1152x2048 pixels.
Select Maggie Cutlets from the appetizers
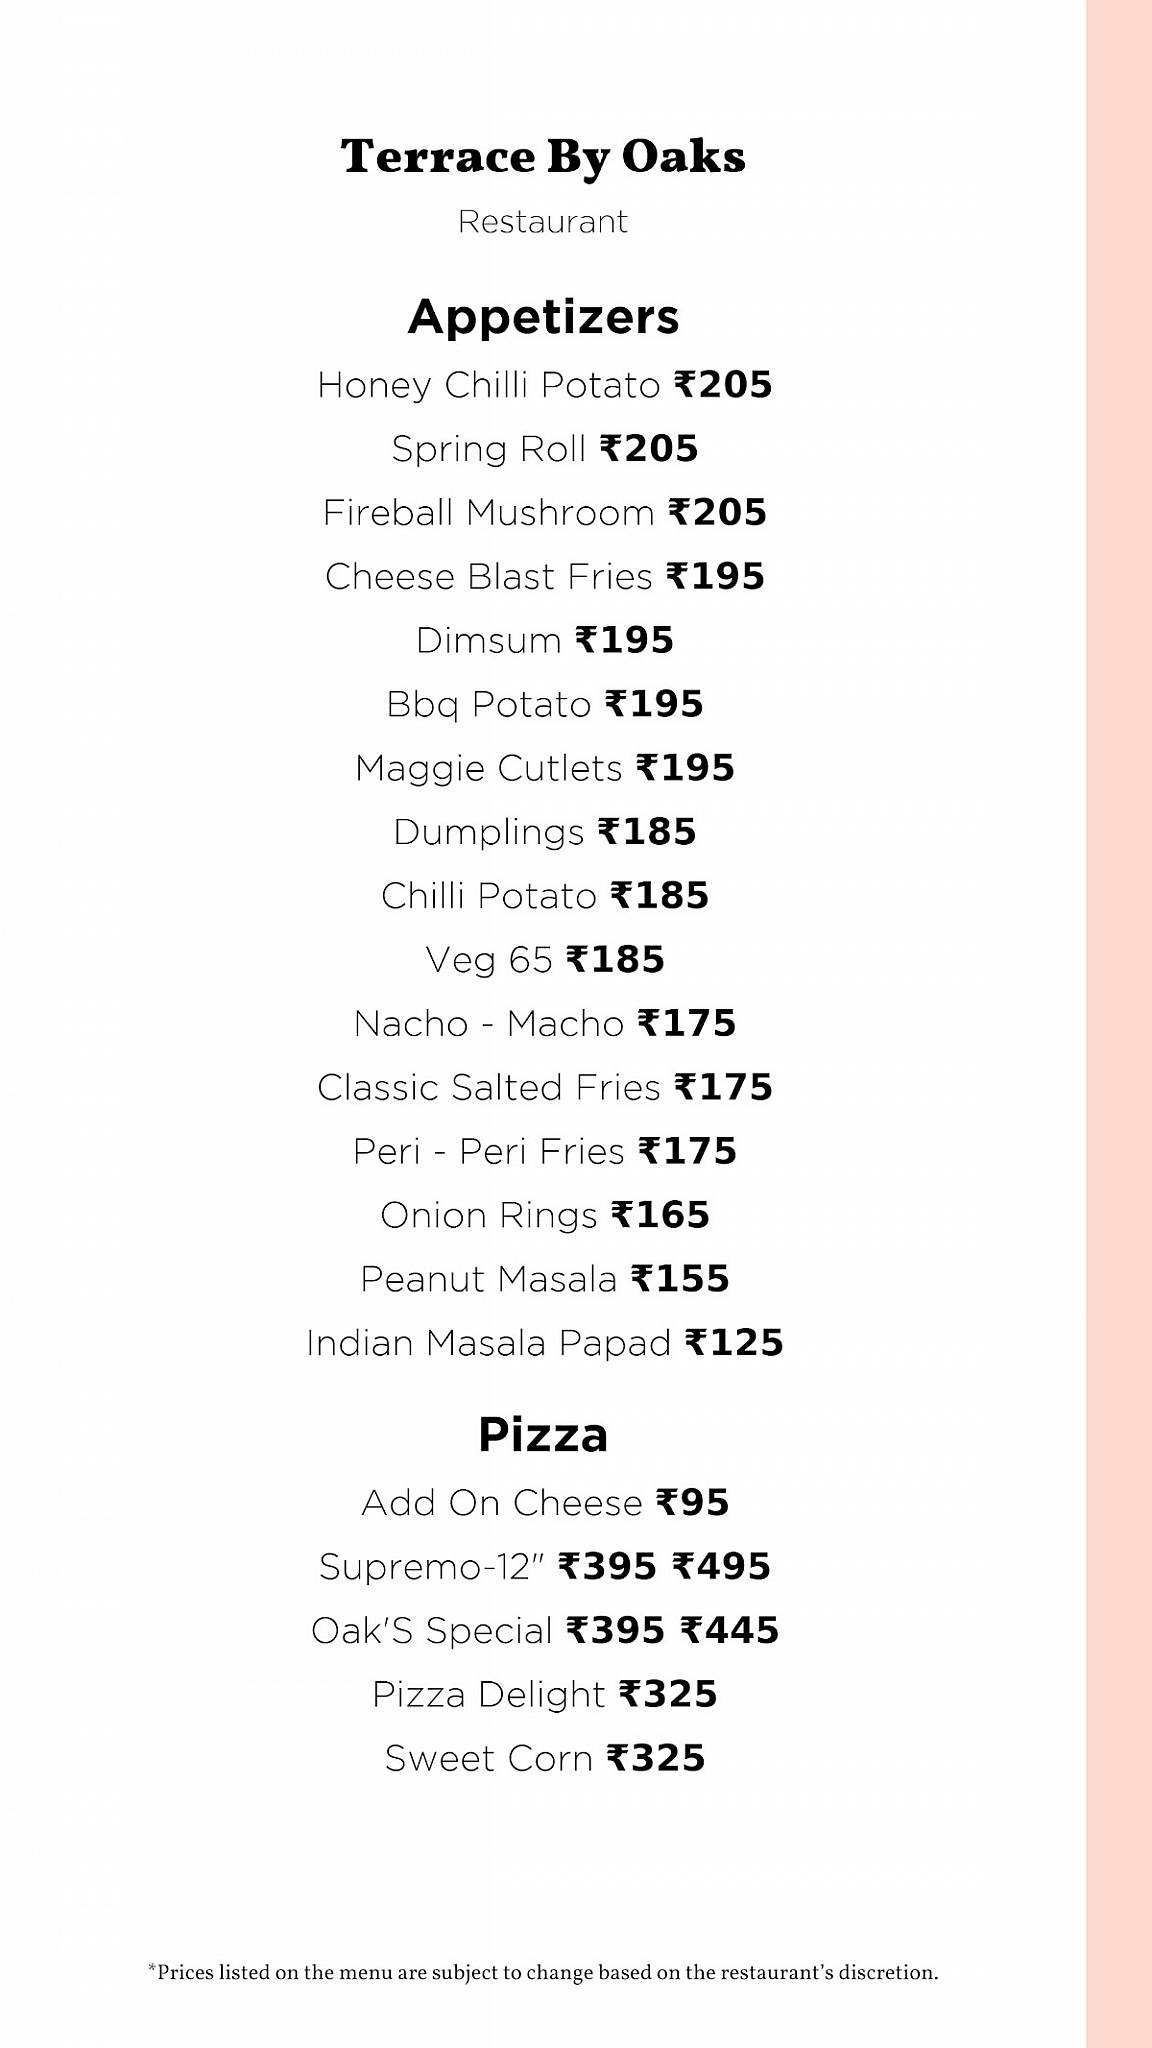[x=544, y=768]
